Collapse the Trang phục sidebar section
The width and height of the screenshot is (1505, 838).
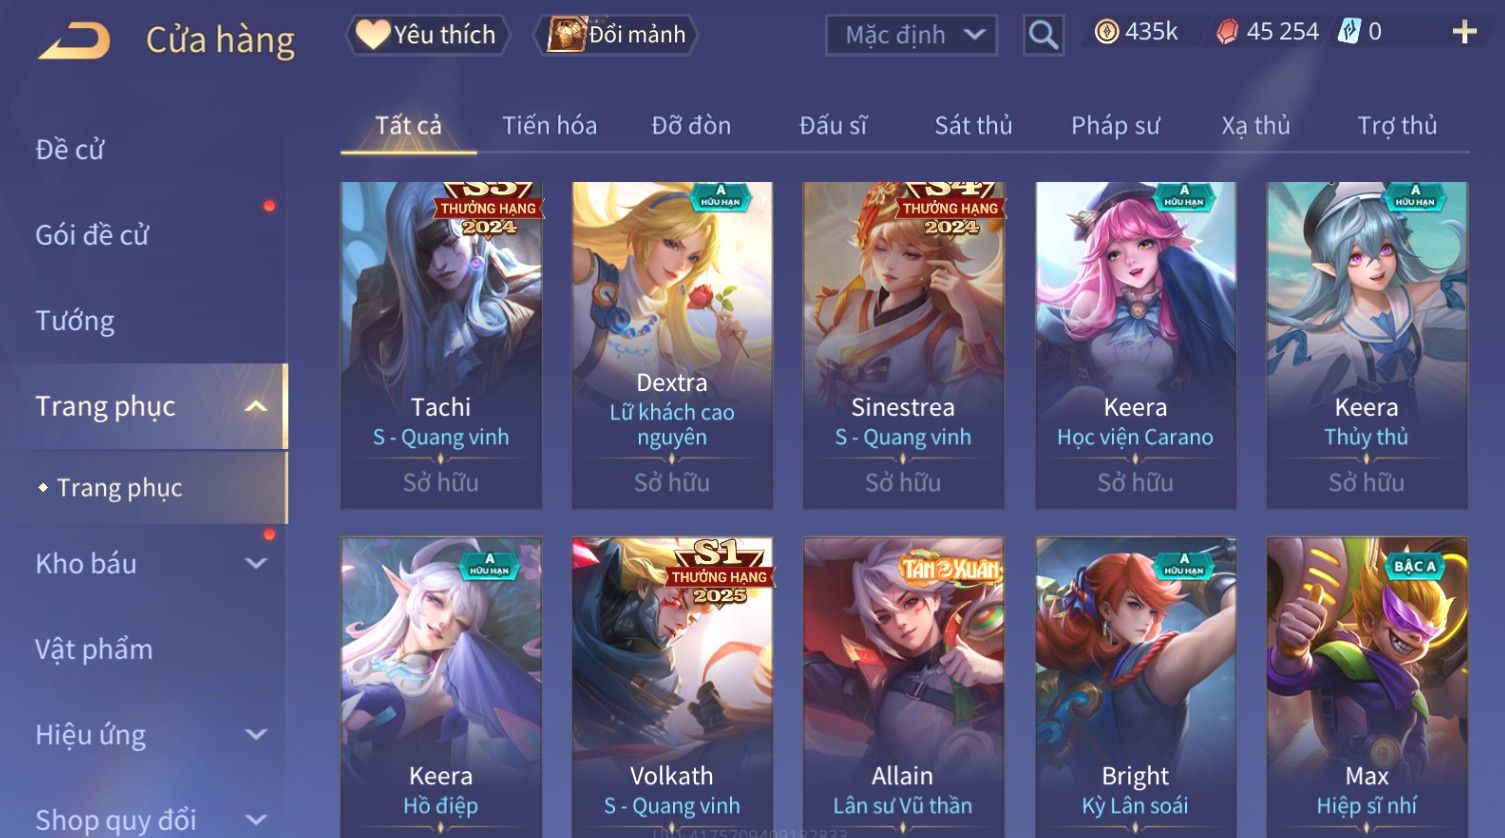coord(256,406)
